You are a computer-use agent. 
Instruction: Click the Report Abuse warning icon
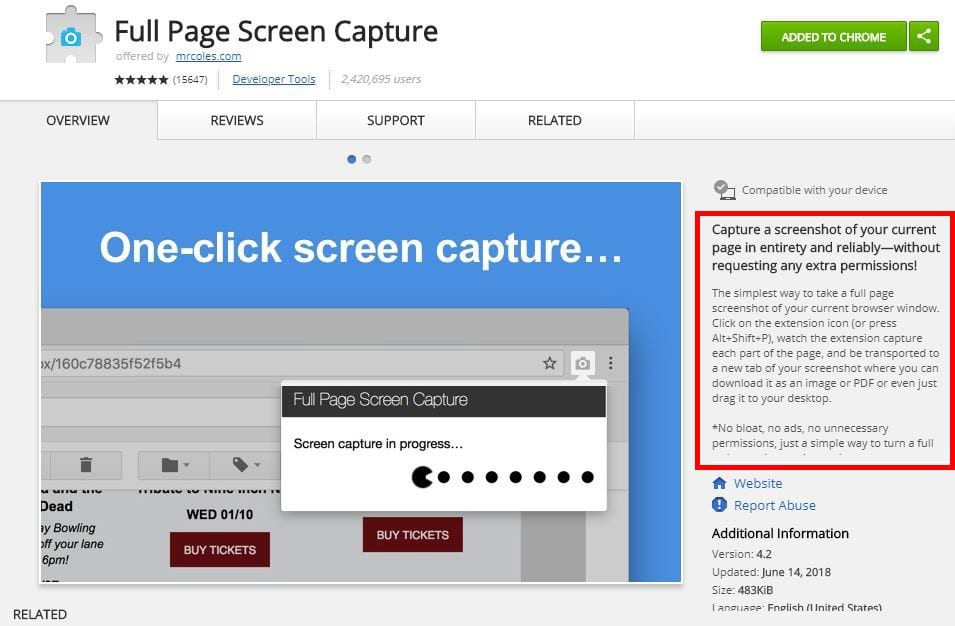tap(719, 505)
